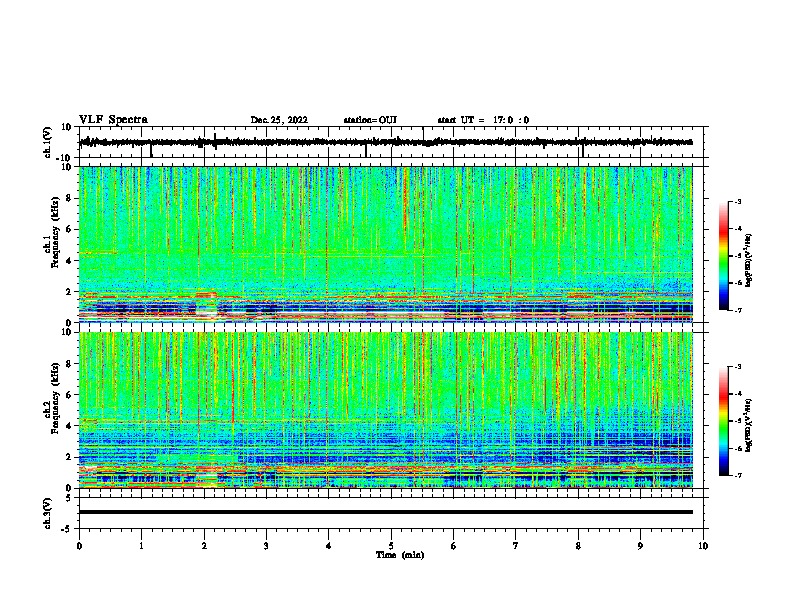Click the ch.1 color scale bar
Screen dimensions: 792x612
[724, 256]
